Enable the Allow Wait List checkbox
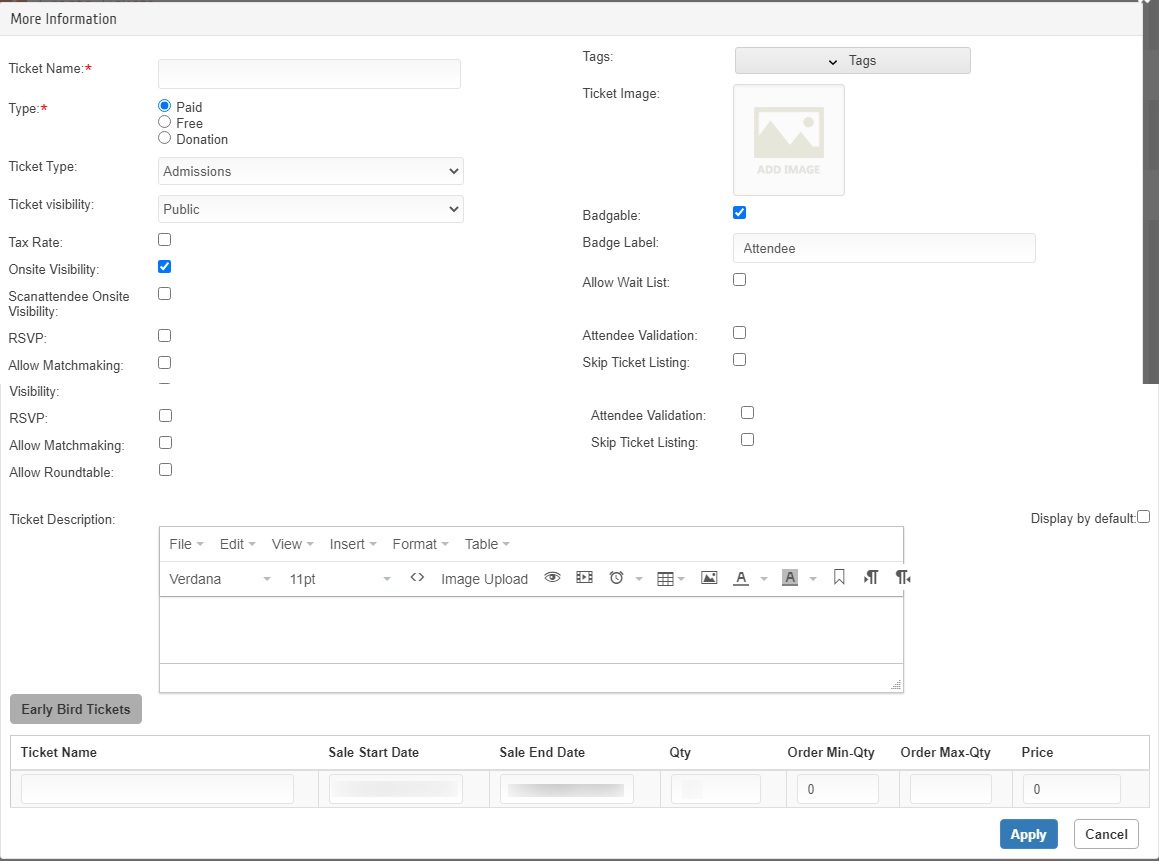 coord(739,279)
